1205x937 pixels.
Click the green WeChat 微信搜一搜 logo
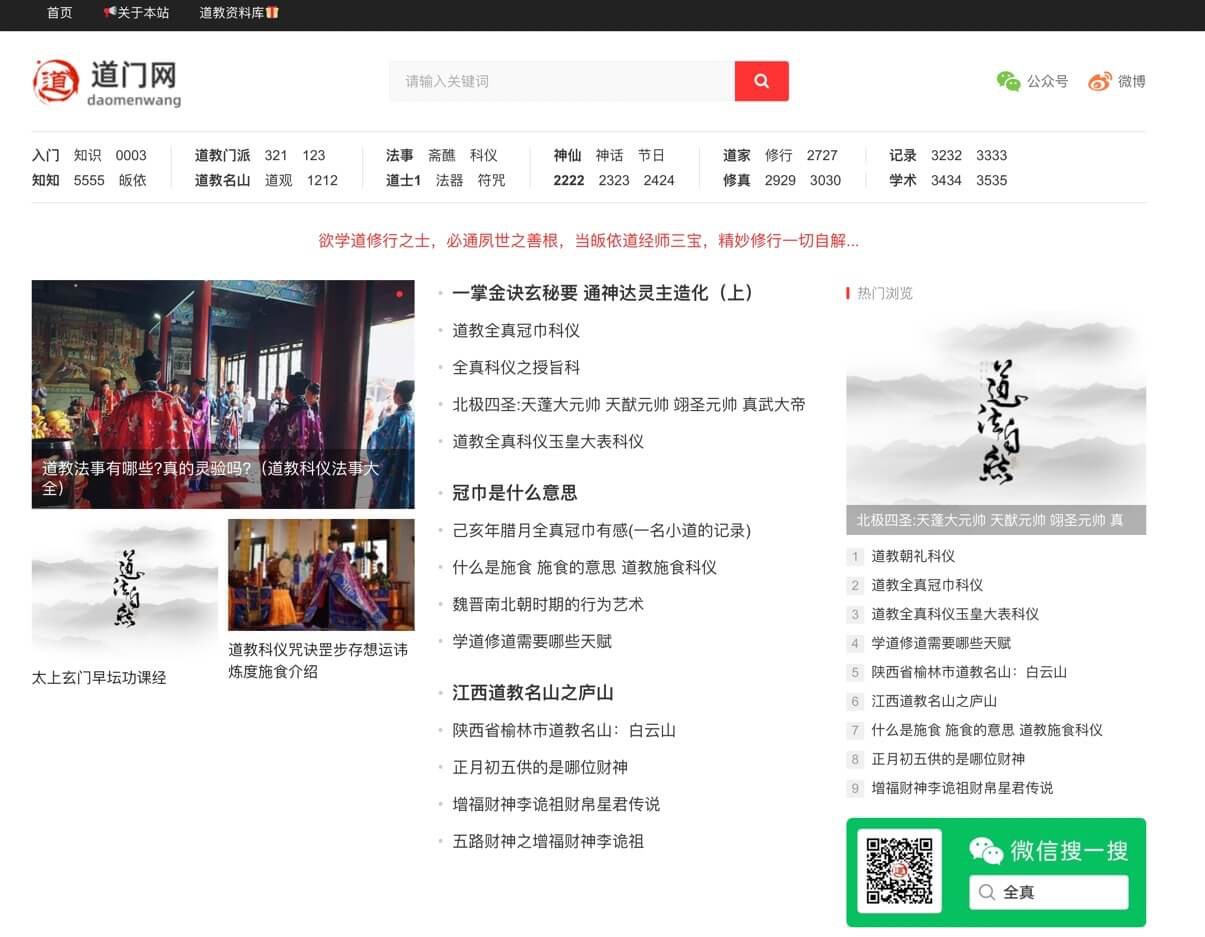[986, 851]
